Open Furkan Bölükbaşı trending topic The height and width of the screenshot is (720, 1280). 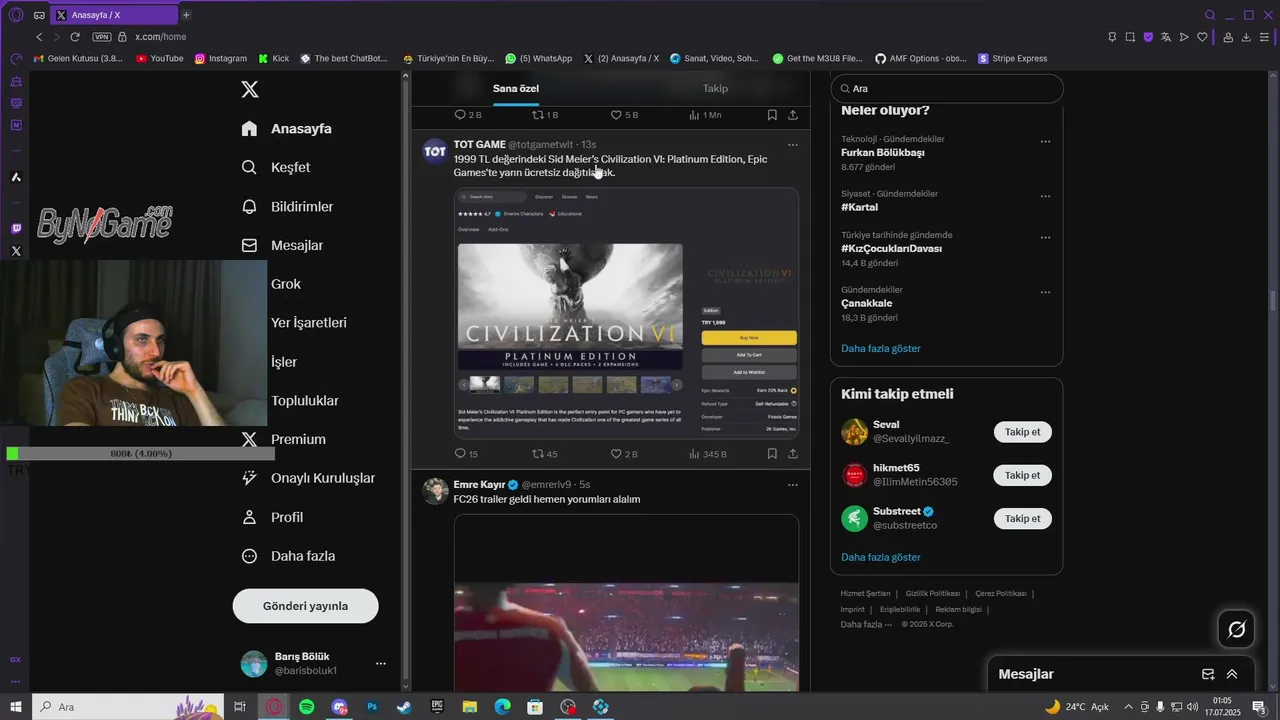point(883,153)
